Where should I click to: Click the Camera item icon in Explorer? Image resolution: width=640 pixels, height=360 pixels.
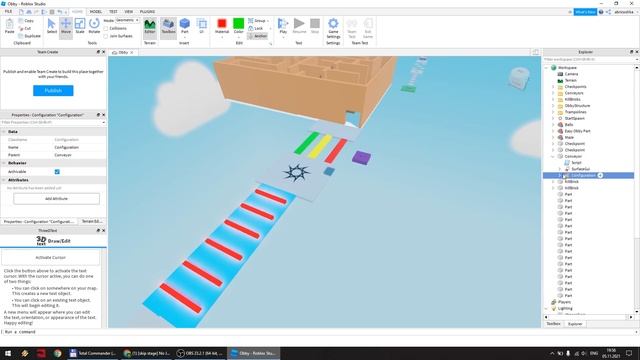tap(560, 74)
